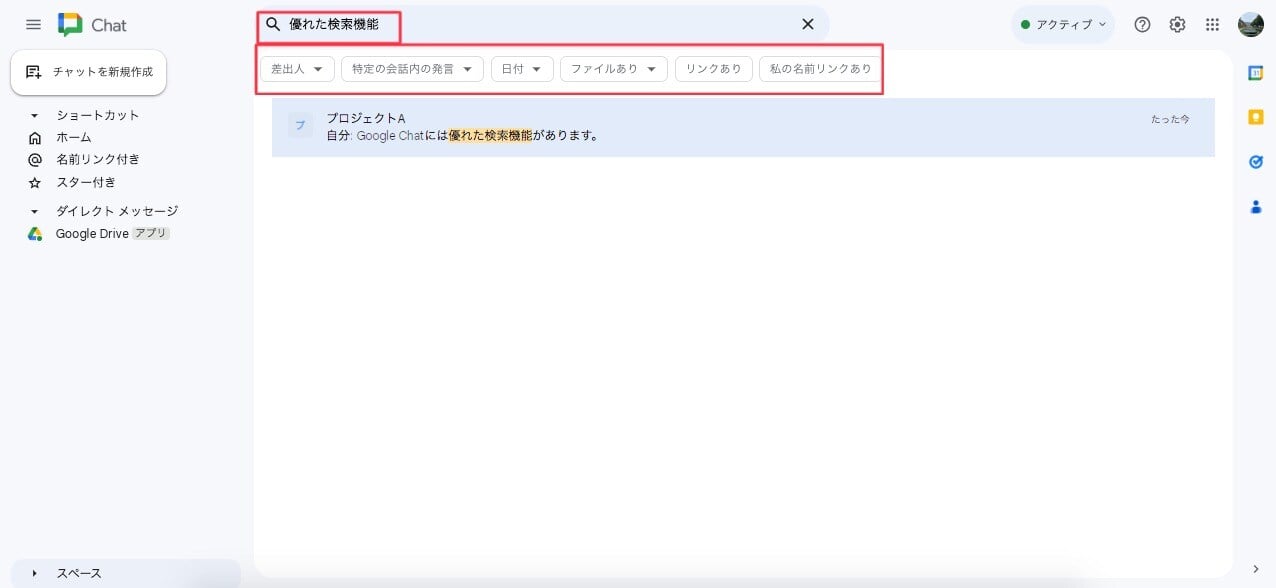Collapse the ショートカット section

34,115
